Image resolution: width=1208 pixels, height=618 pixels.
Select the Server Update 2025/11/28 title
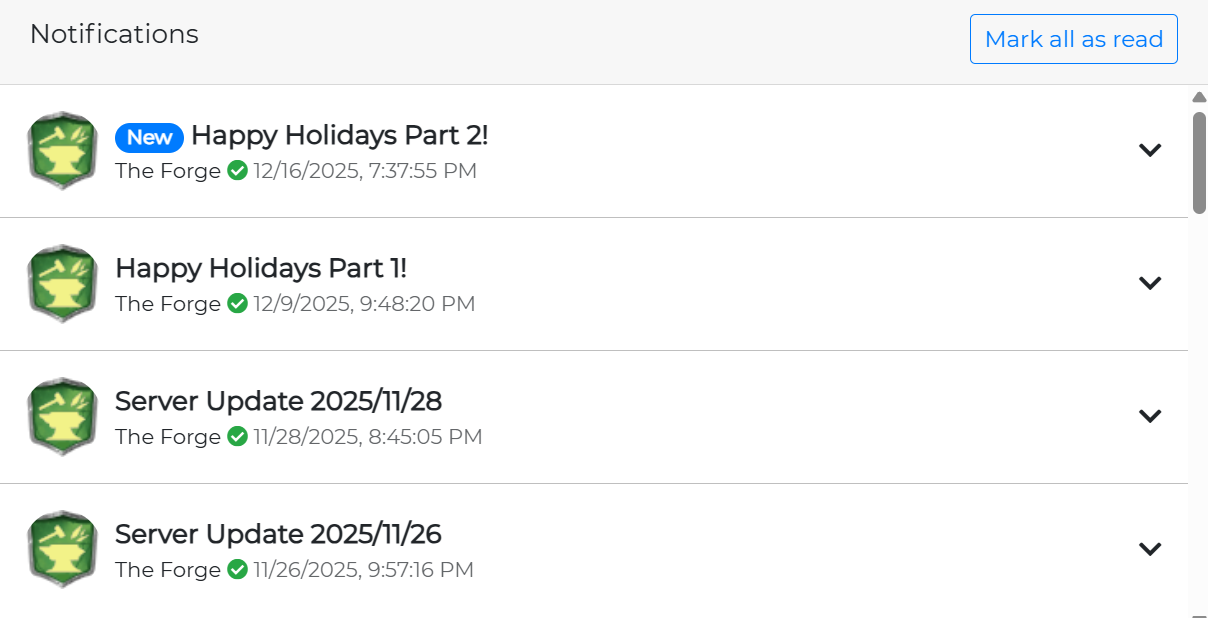[278, 401]
